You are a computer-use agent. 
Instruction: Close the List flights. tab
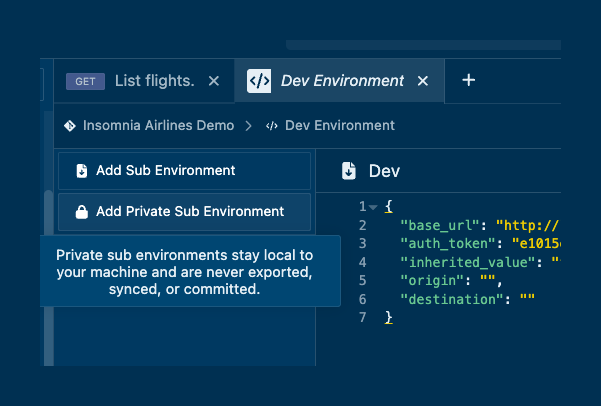[213, 81]
